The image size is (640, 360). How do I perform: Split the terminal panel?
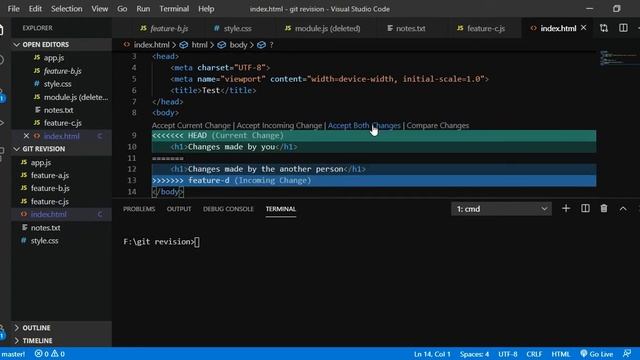click(585, 209)
